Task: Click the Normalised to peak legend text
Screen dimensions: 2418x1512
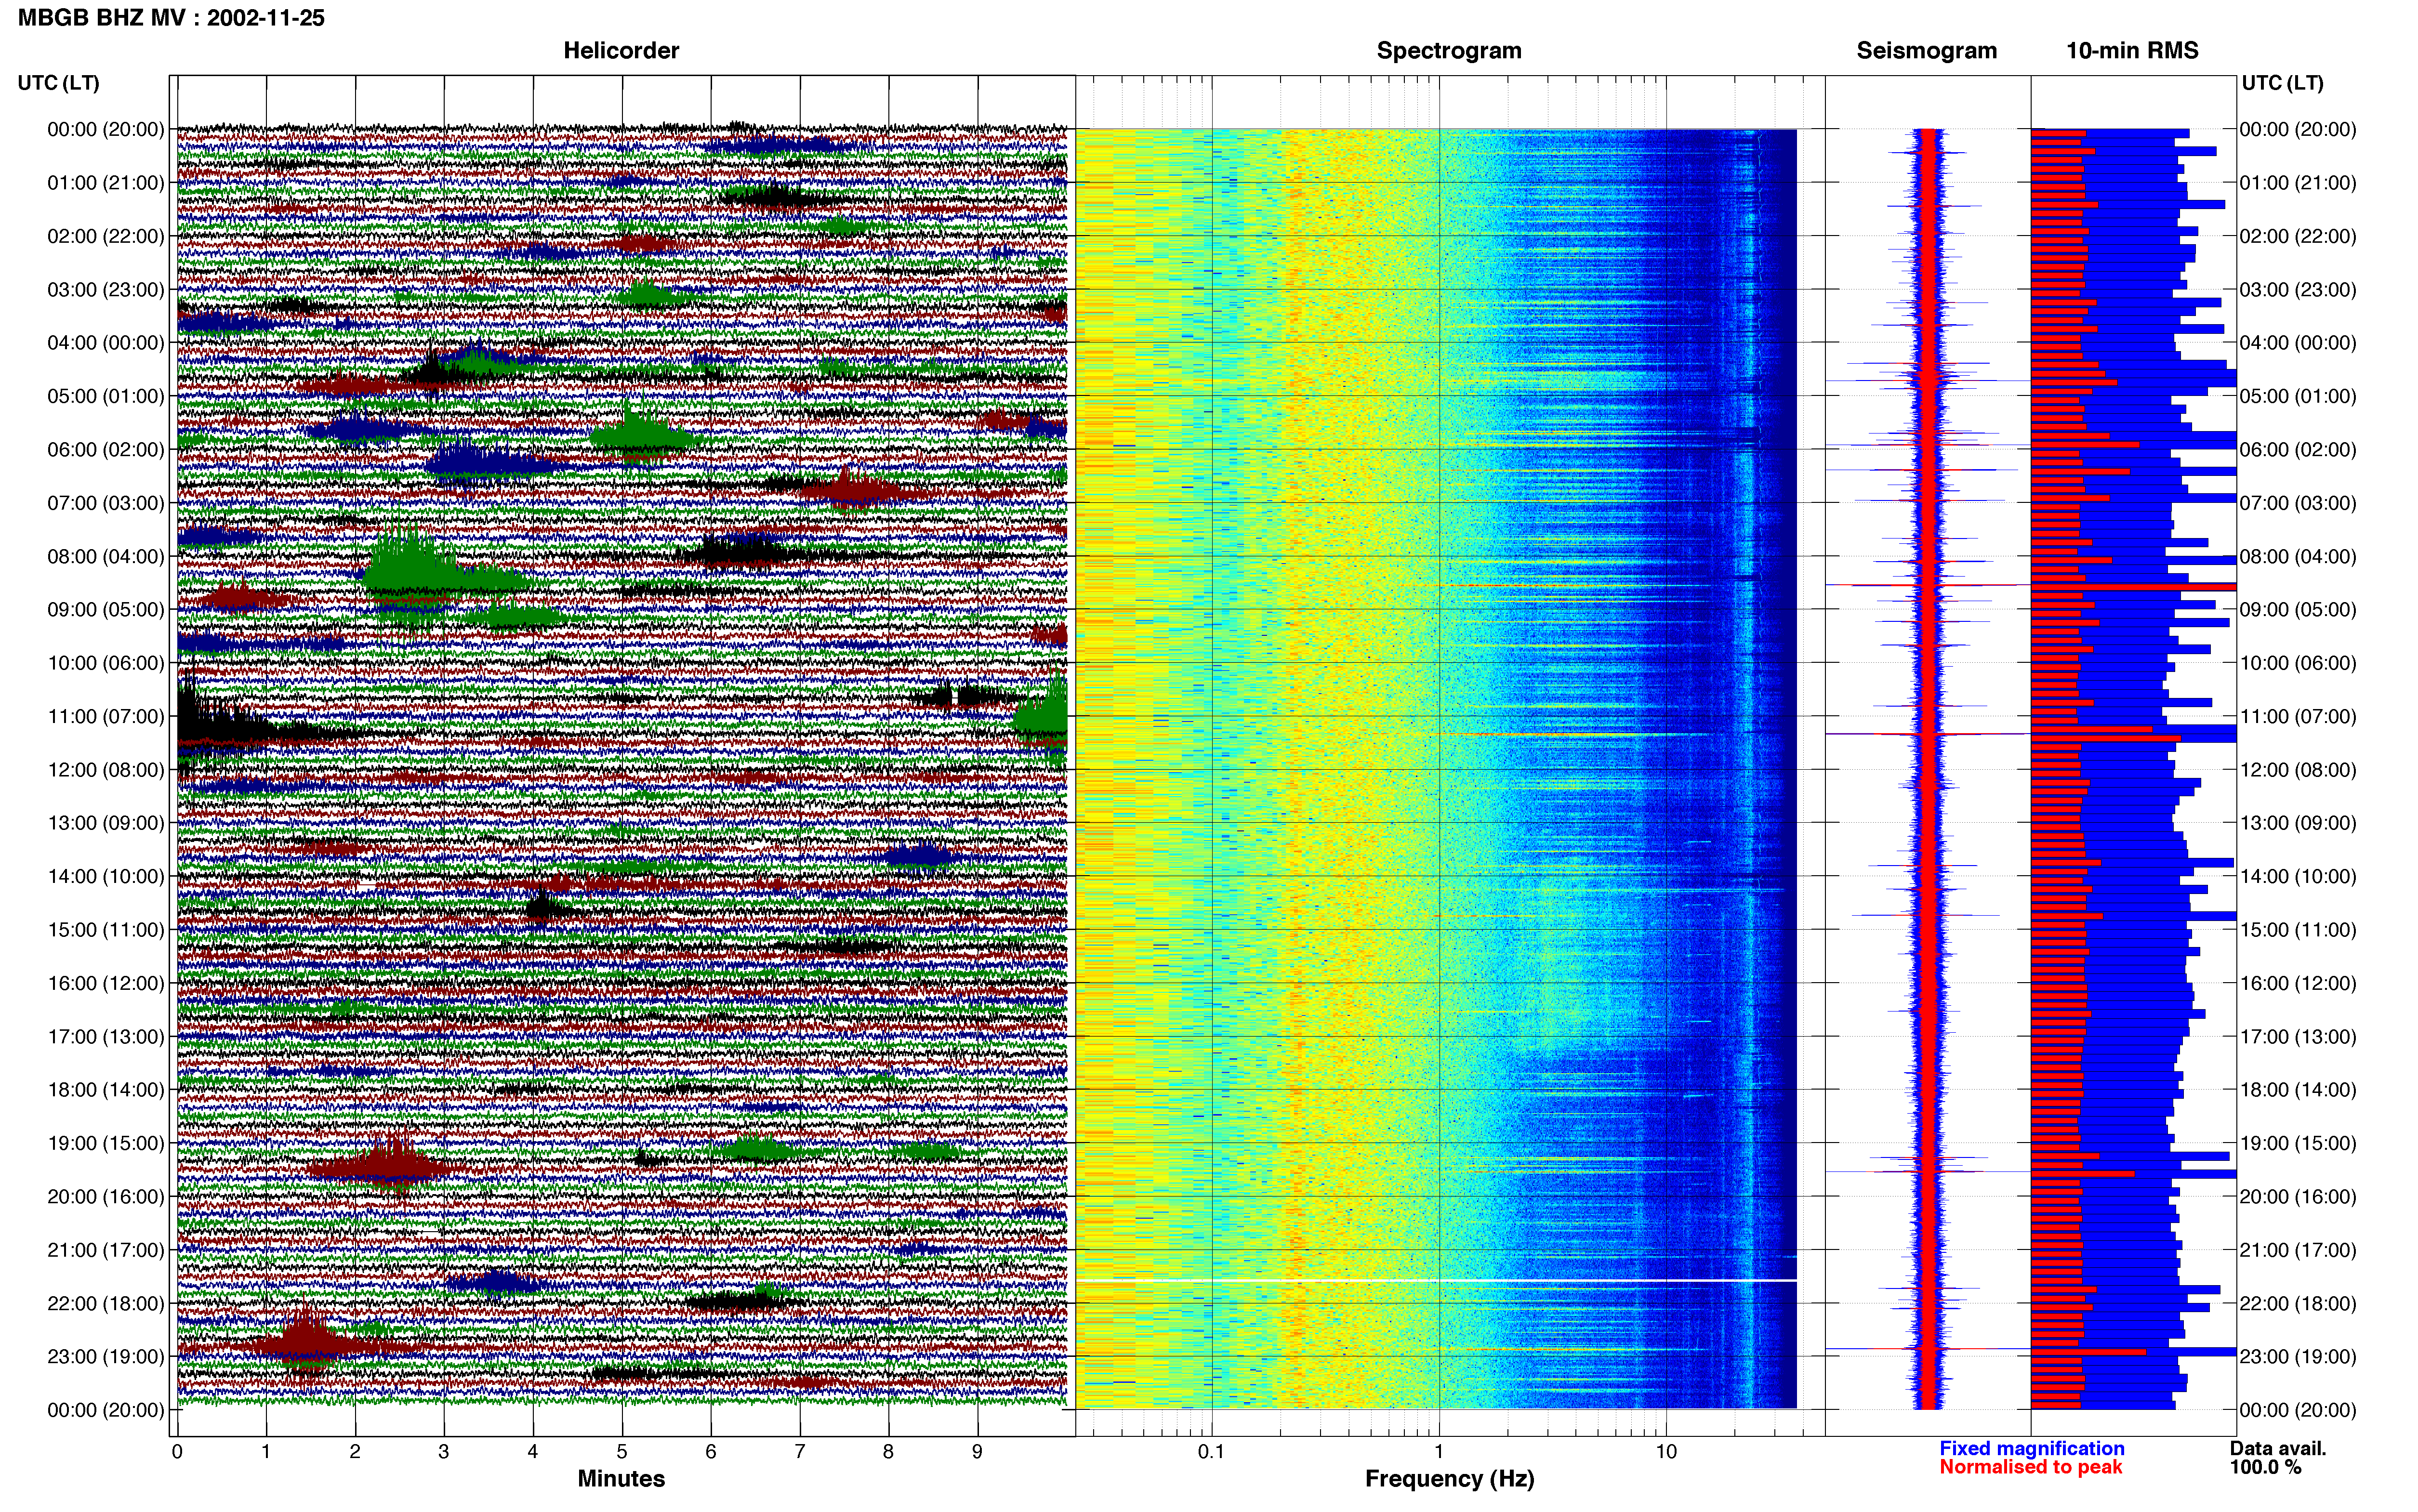Action: 2031,1467
